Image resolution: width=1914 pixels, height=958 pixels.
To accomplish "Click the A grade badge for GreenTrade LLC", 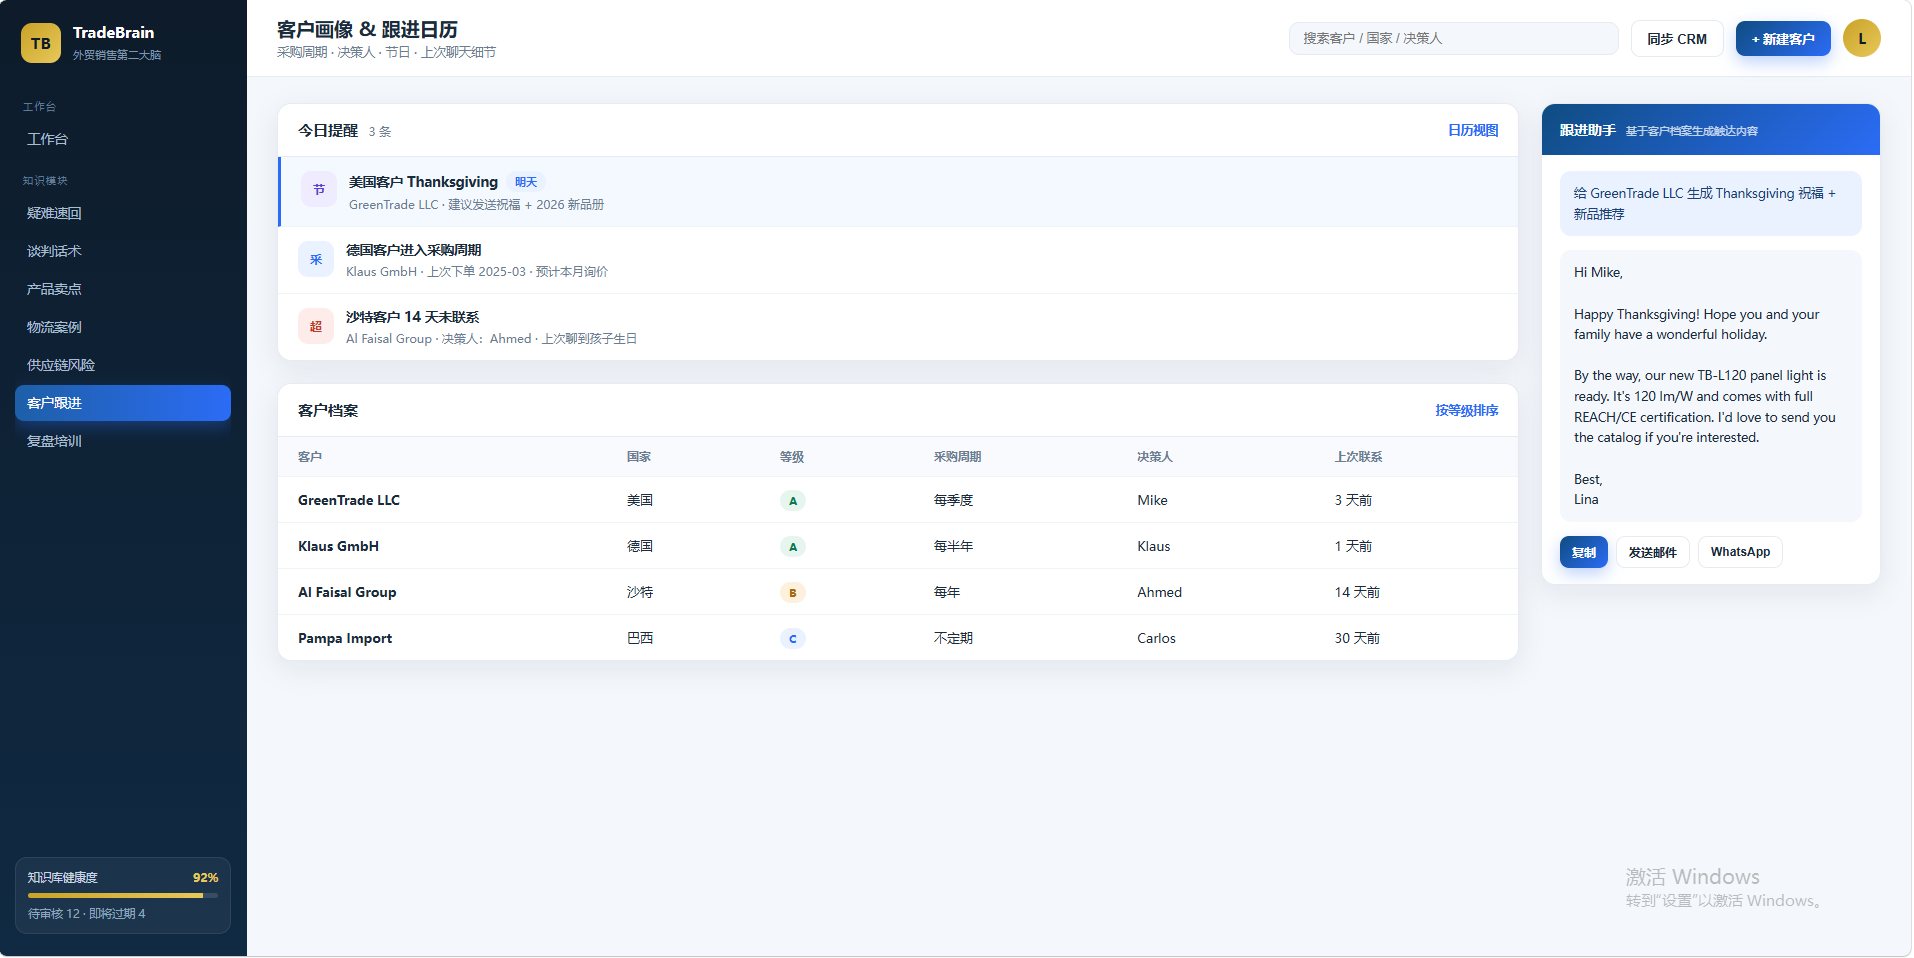I will click(793, 501).
